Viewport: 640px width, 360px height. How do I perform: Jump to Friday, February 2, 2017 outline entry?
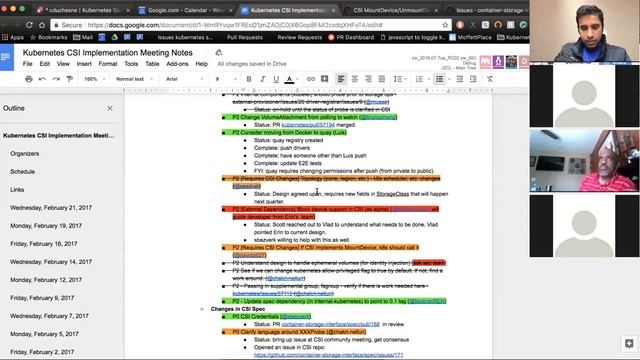pyautogui.click(x=42, y=351)
